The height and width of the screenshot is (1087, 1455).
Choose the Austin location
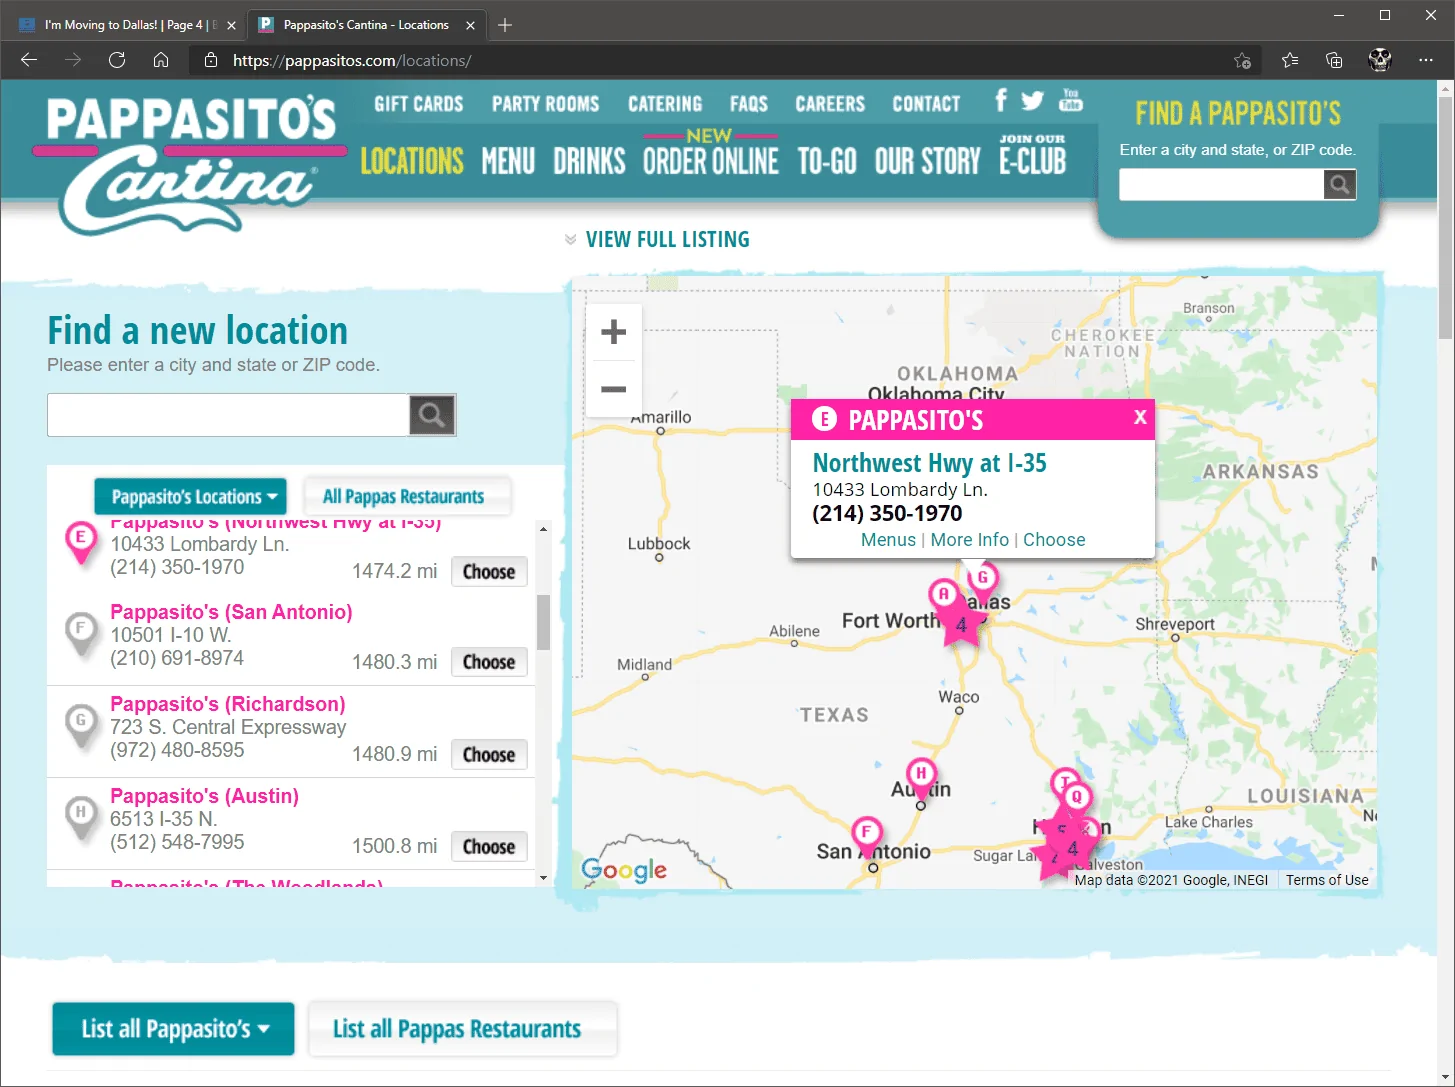click(489, 847)
